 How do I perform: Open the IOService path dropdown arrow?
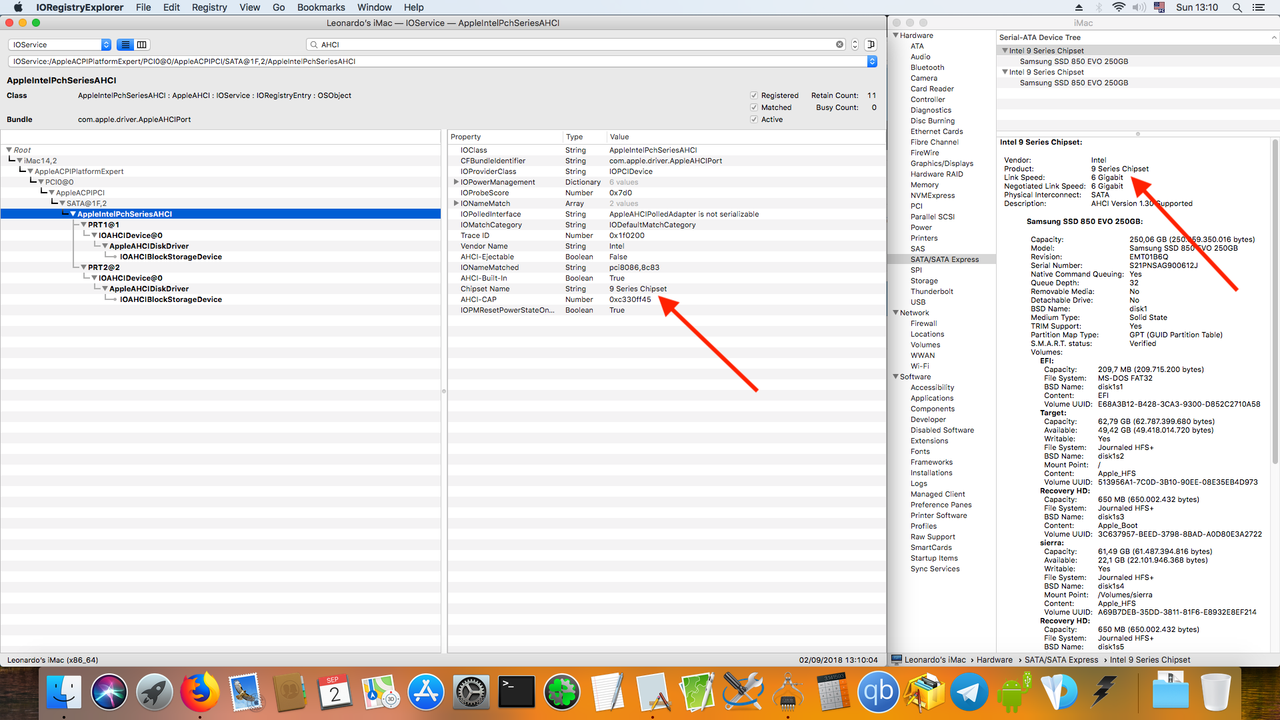[872, 61]
